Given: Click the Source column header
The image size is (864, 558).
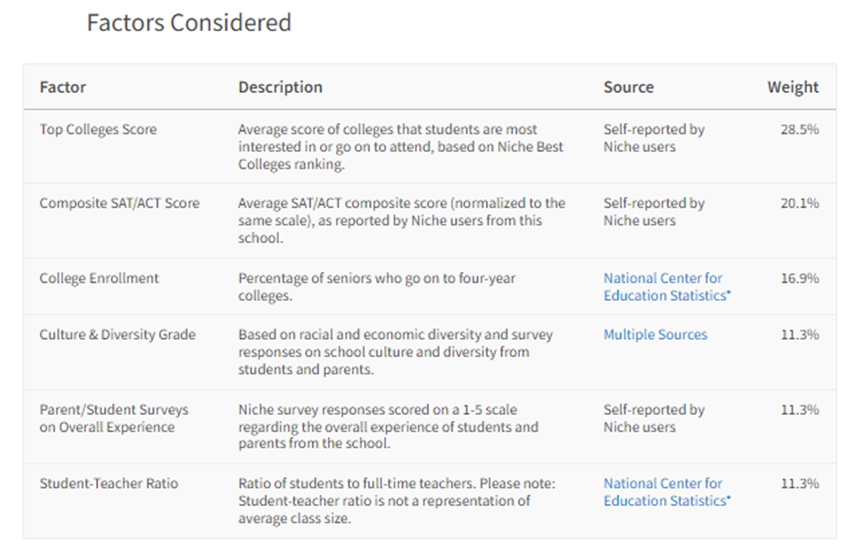Looking at the screenshot, I should 629,87.
